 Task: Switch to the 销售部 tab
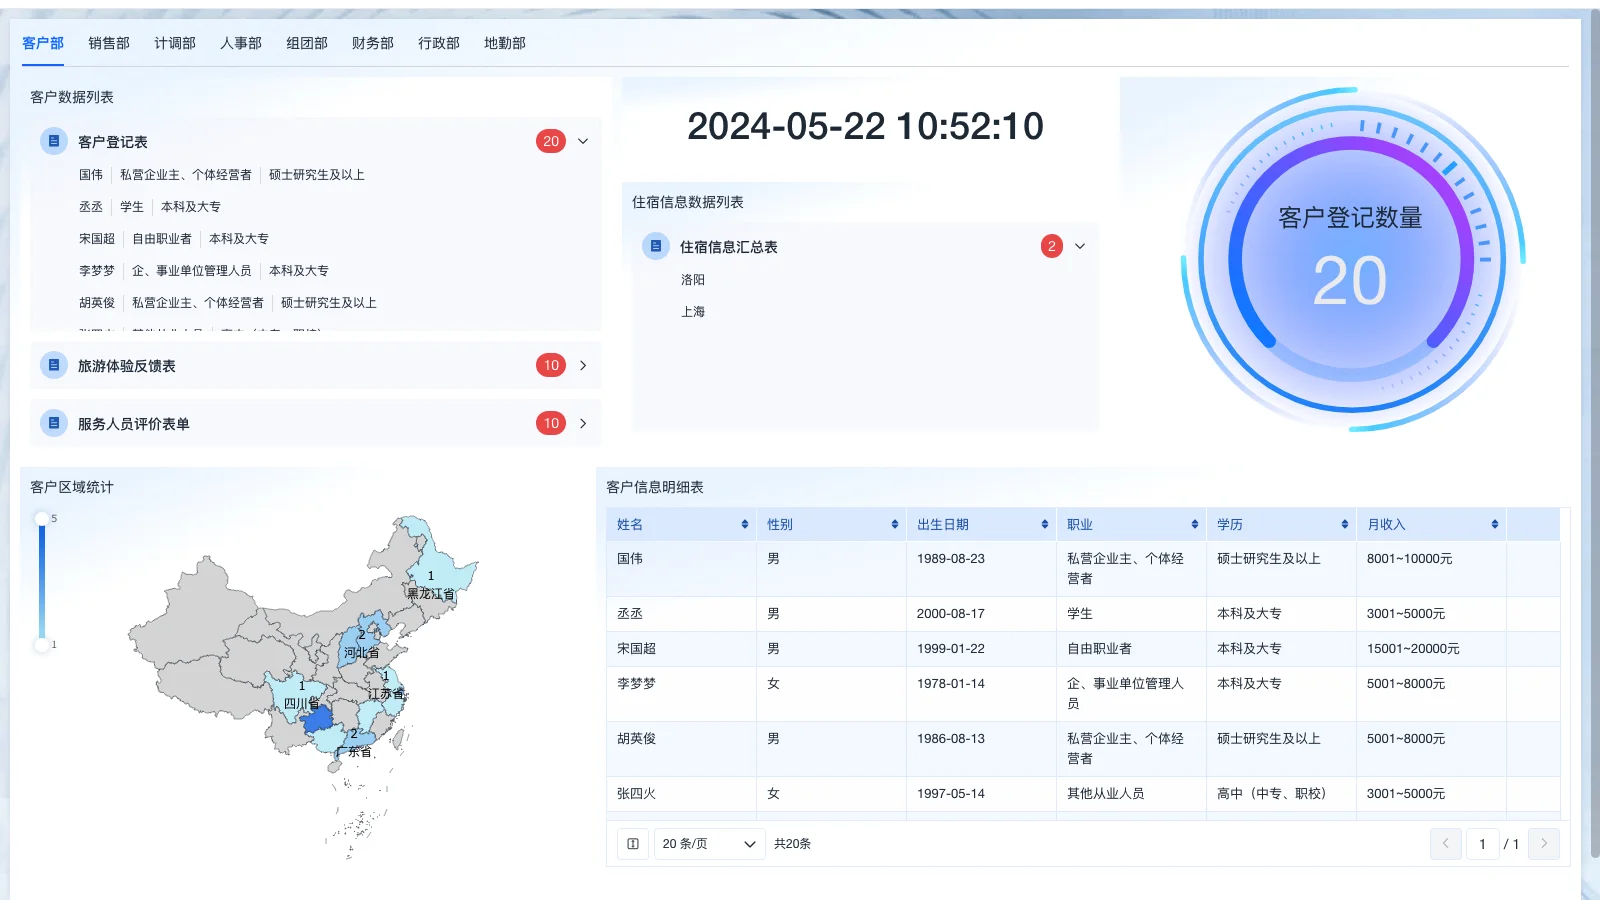click(x=107, y=43)
